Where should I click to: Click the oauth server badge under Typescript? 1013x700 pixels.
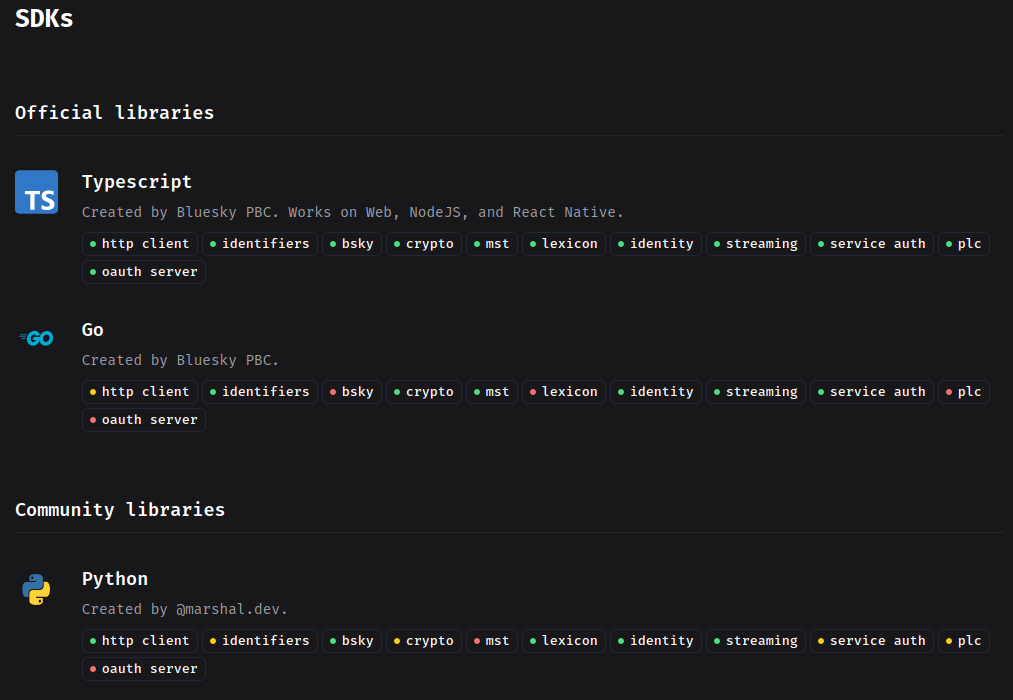click(x=143, y=271)
